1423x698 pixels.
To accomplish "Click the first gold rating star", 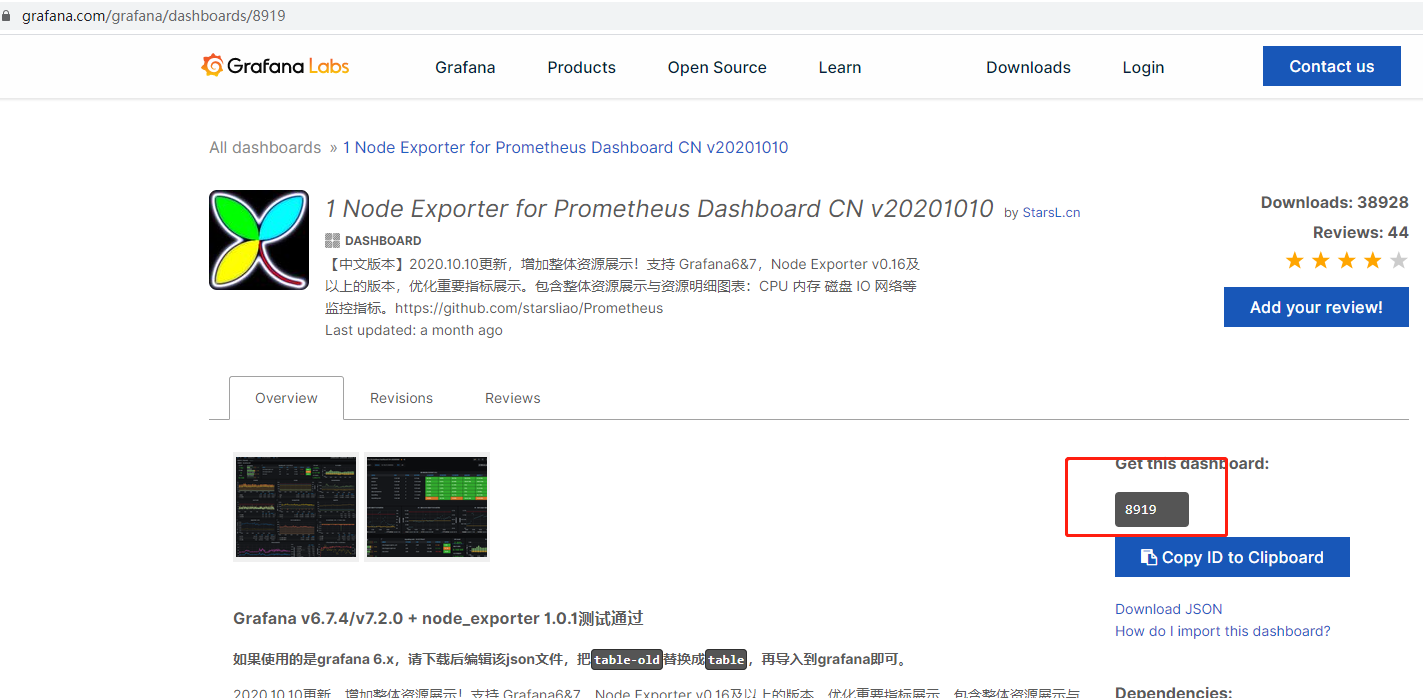I will click(1295, 261).
